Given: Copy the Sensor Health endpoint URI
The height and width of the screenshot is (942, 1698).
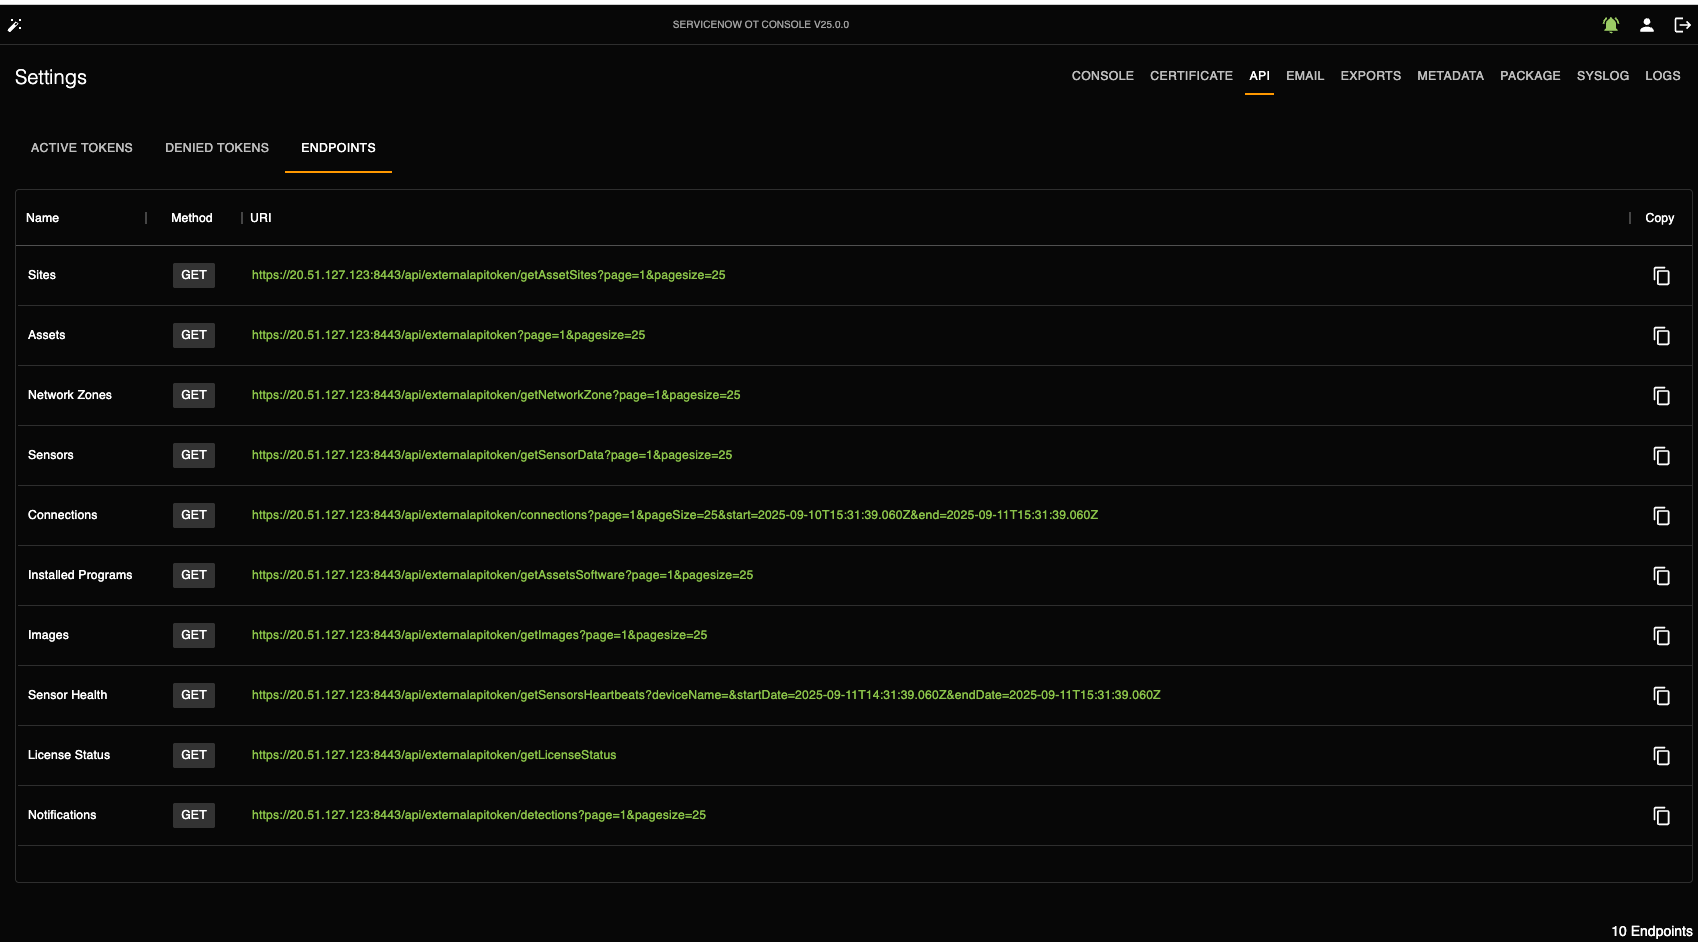Looking at the screenshot, I should coord(1661,696).
